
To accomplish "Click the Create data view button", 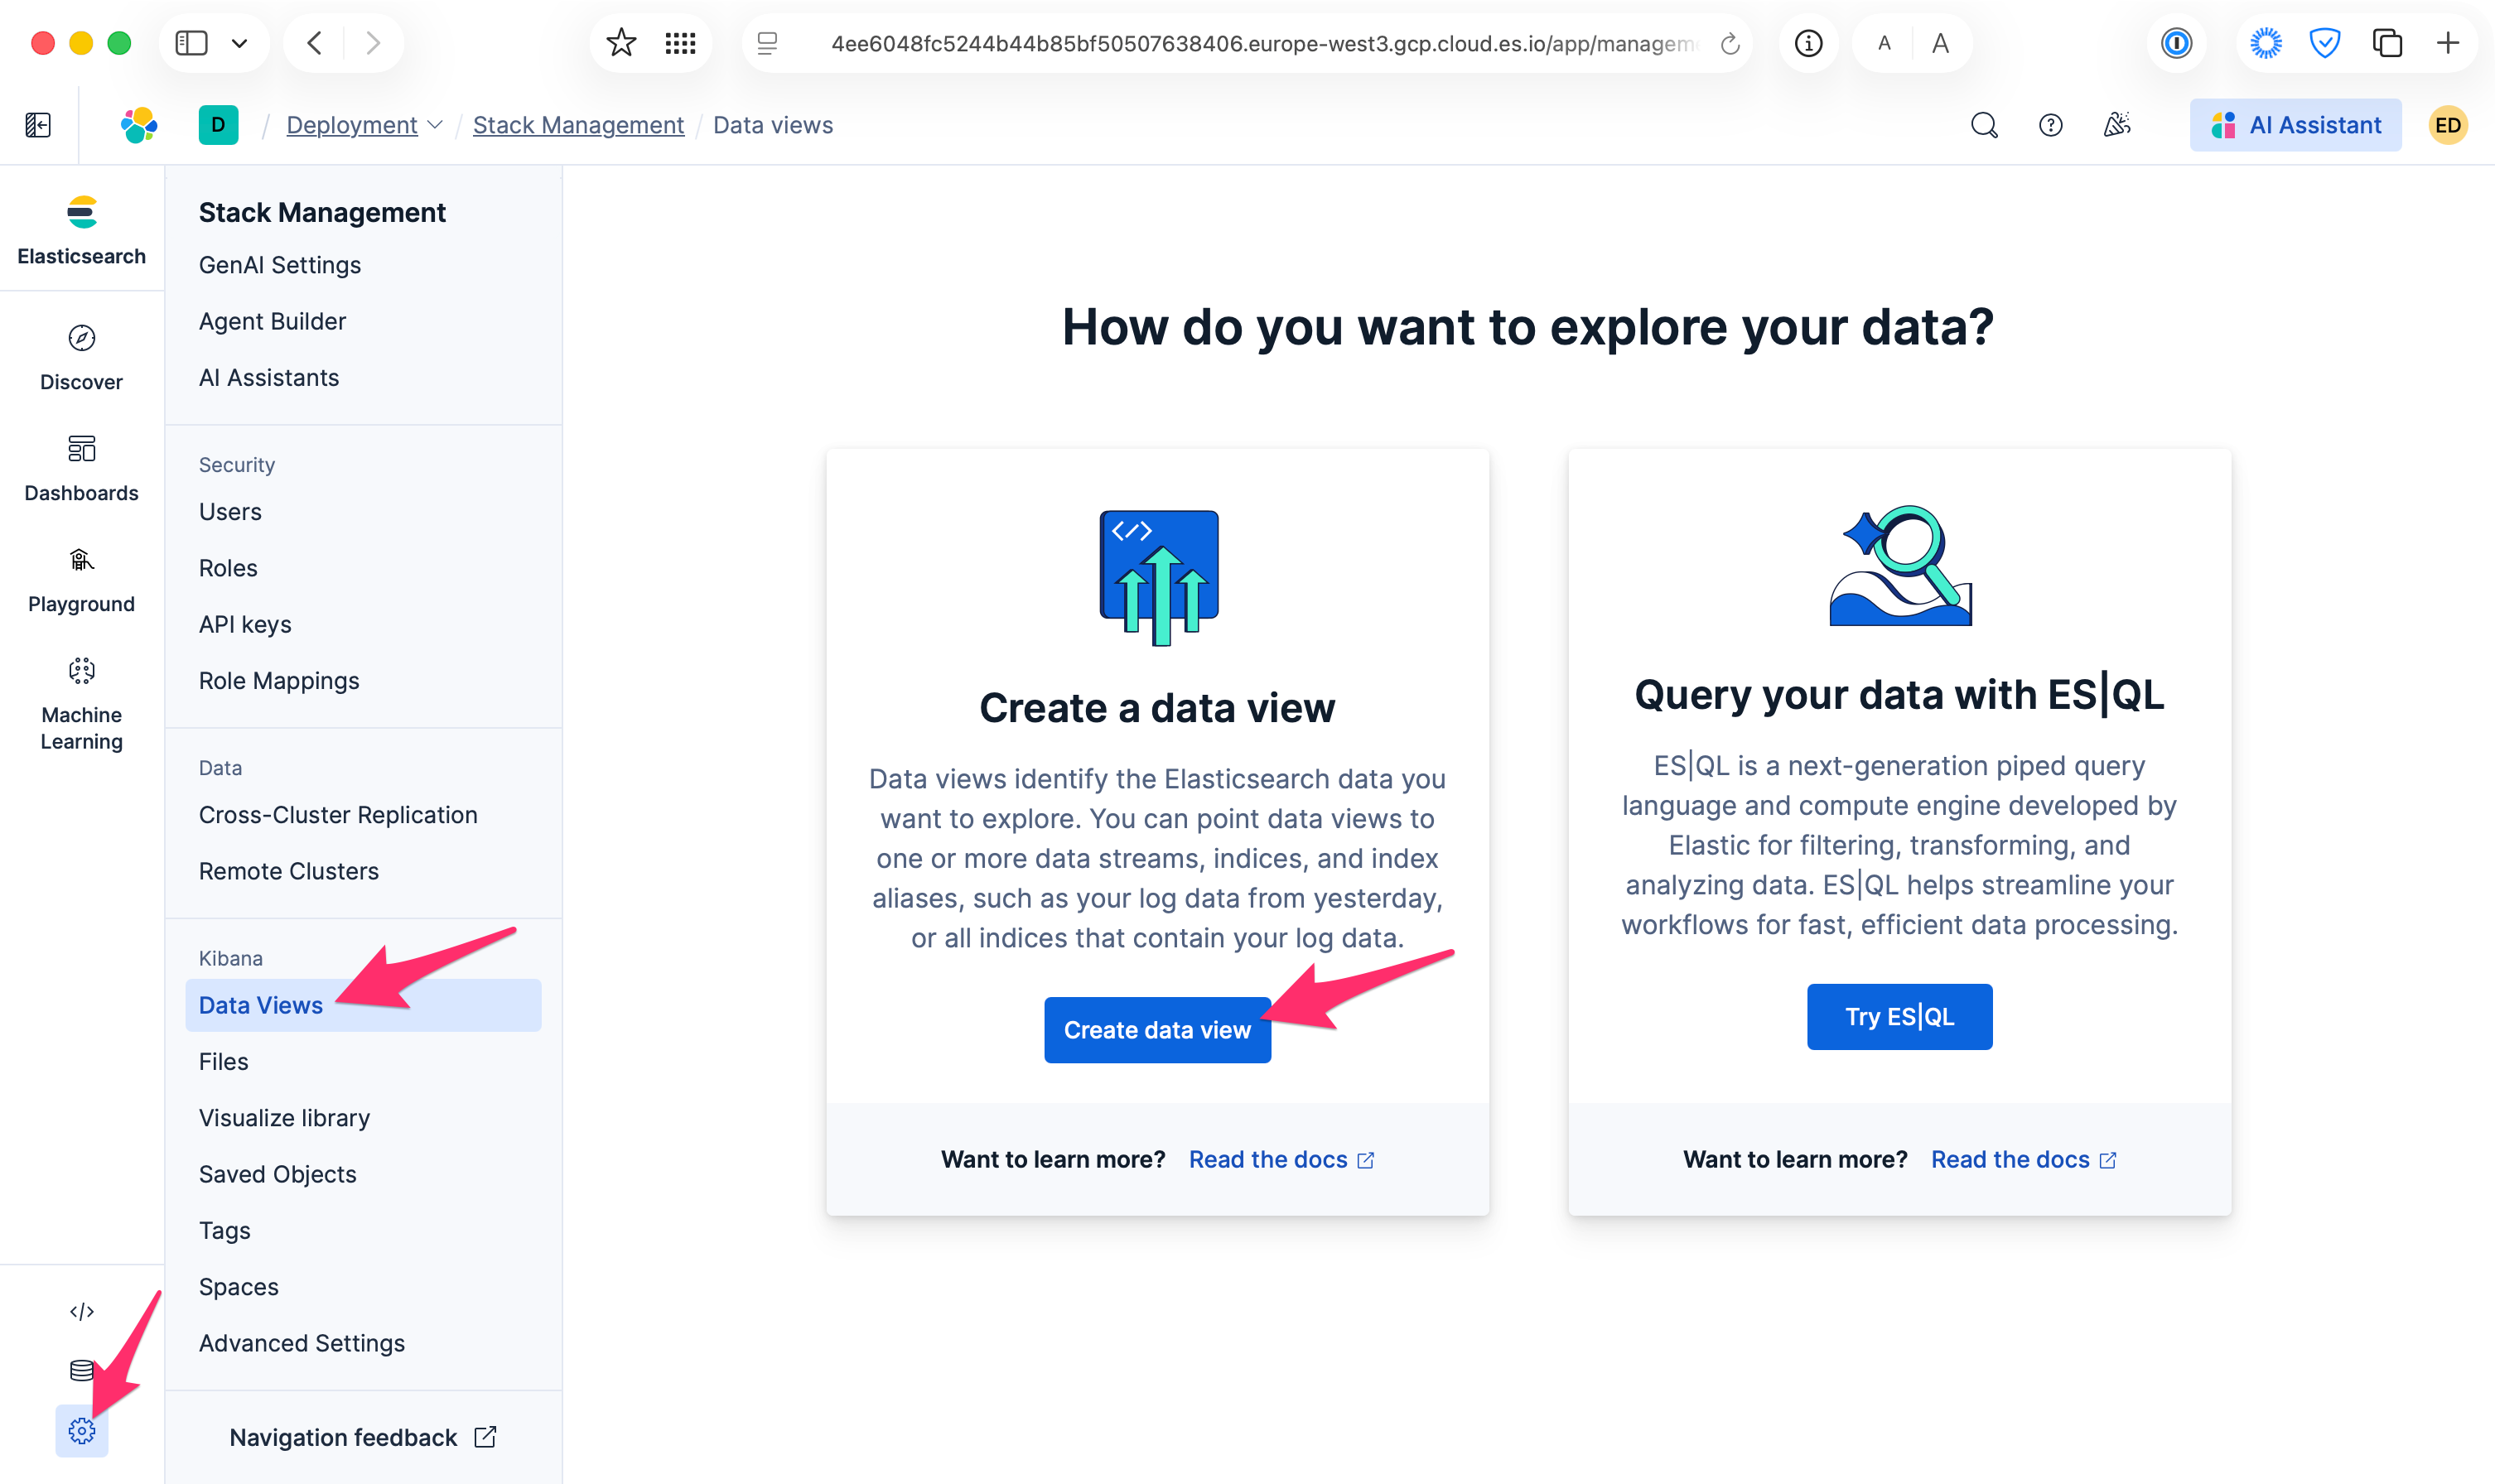I will [x=1157, y=1029].
